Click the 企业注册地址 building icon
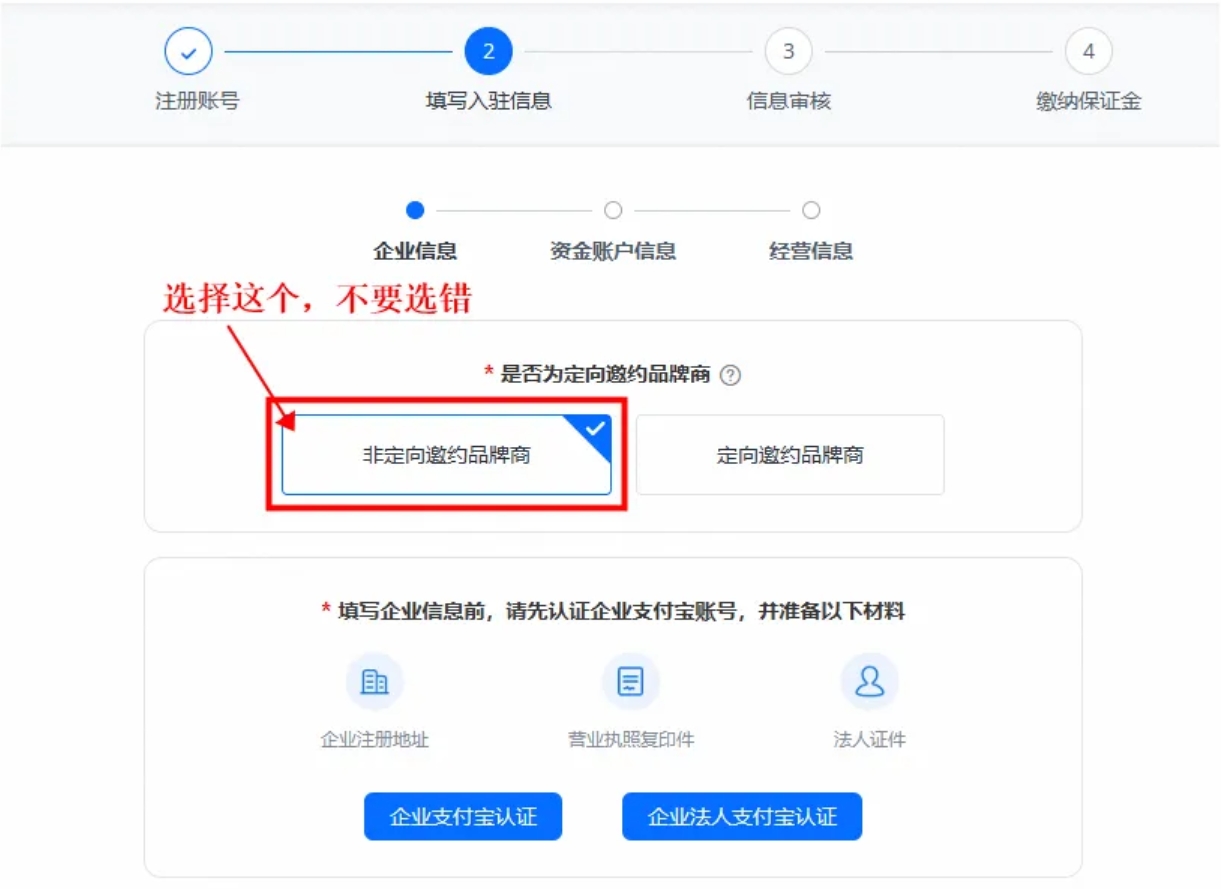 coord(375,682)
